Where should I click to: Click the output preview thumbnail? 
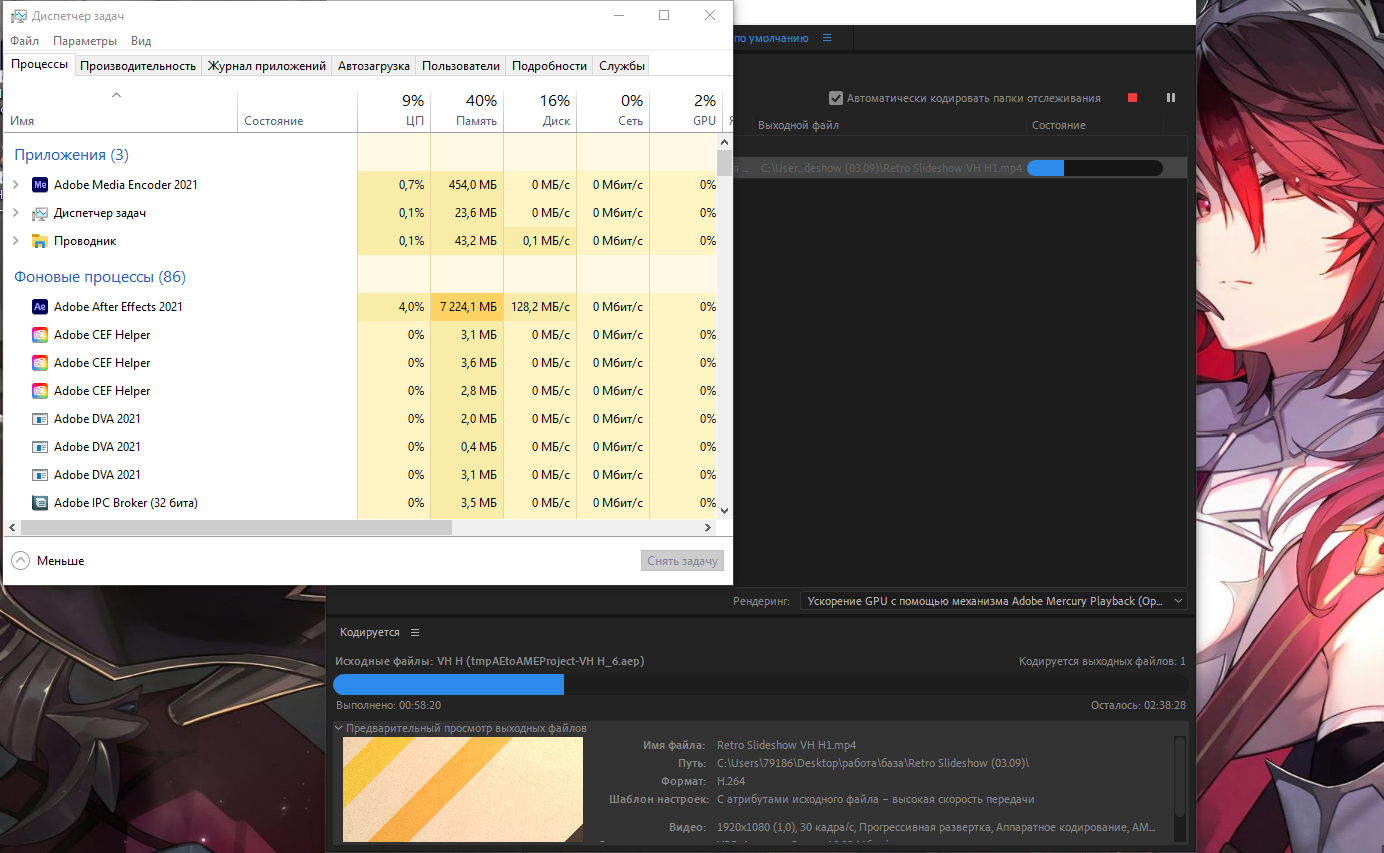pos(463,790)
